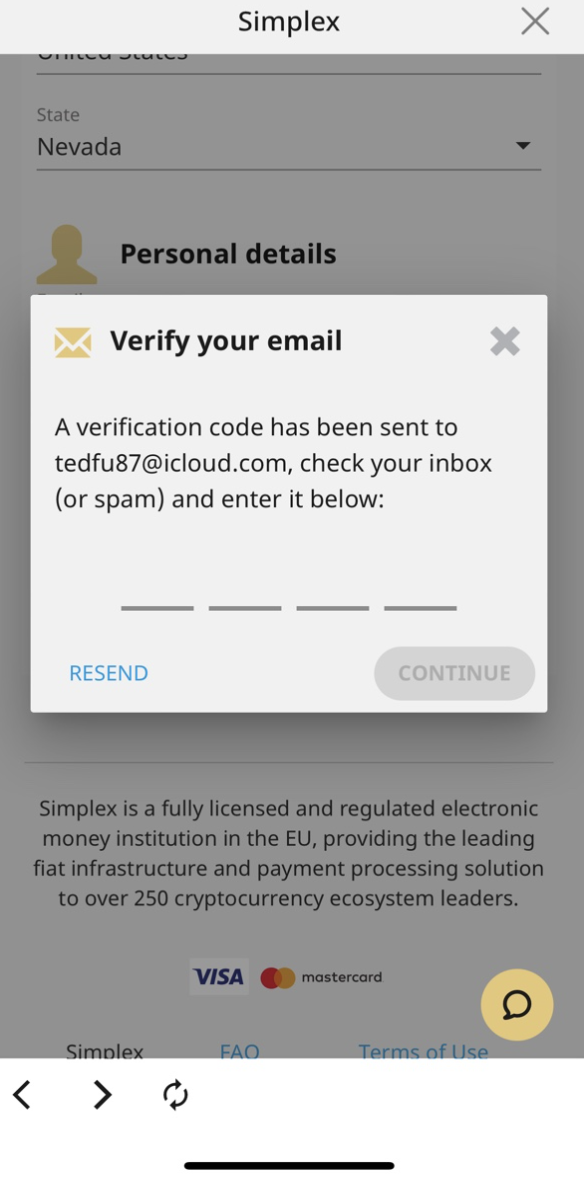
Task: Click the Continue button
Action: (x=455, y=673)
